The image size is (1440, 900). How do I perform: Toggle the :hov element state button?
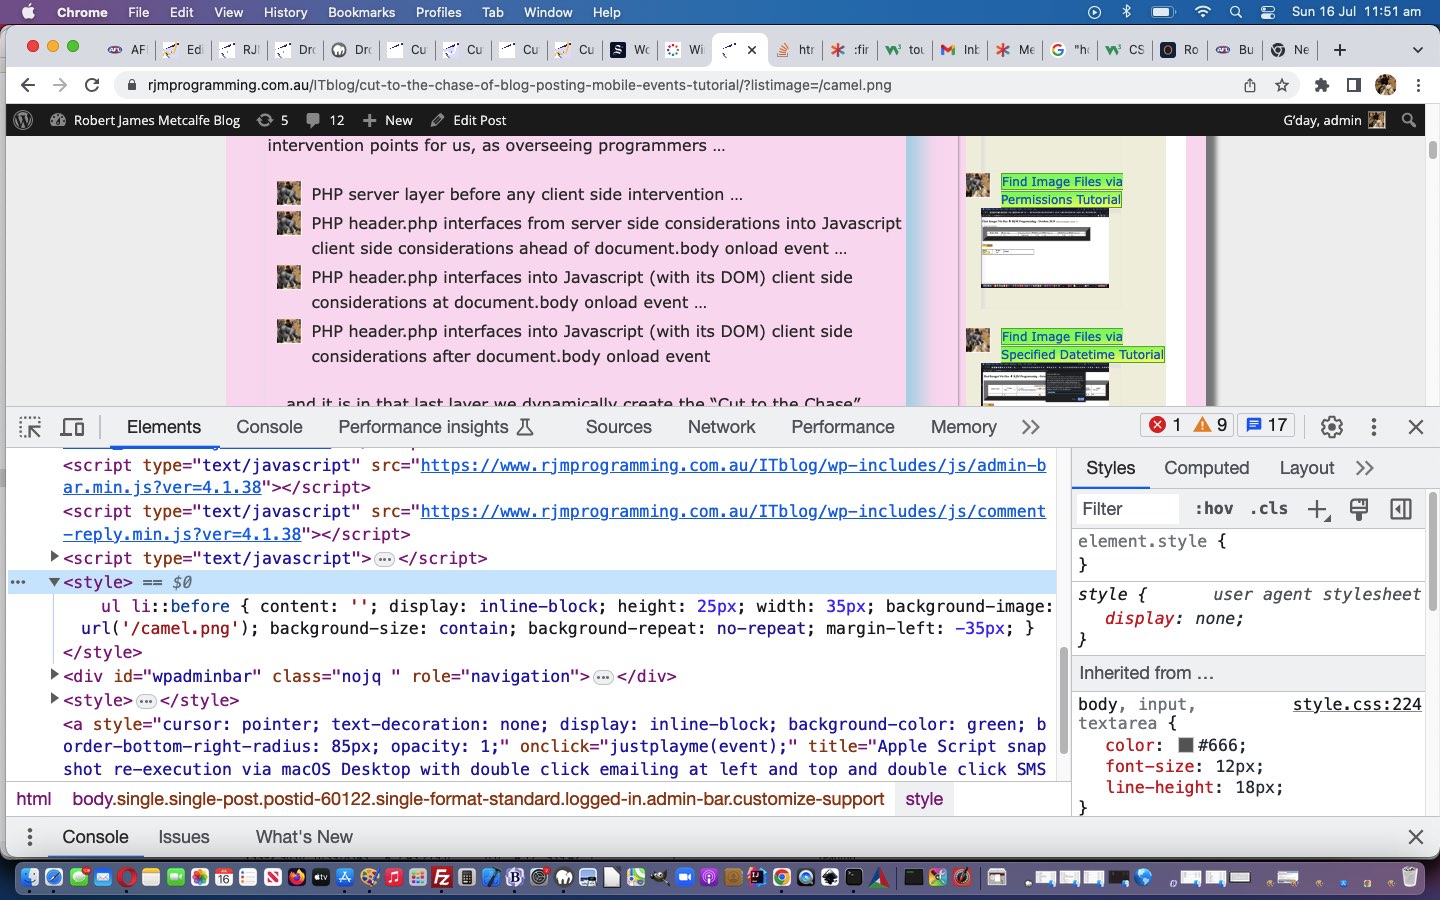1214,509
